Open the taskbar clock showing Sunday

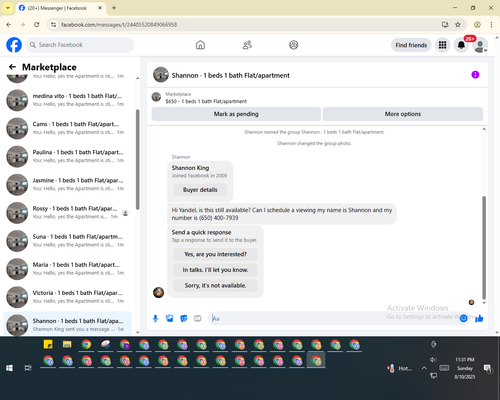465,368
